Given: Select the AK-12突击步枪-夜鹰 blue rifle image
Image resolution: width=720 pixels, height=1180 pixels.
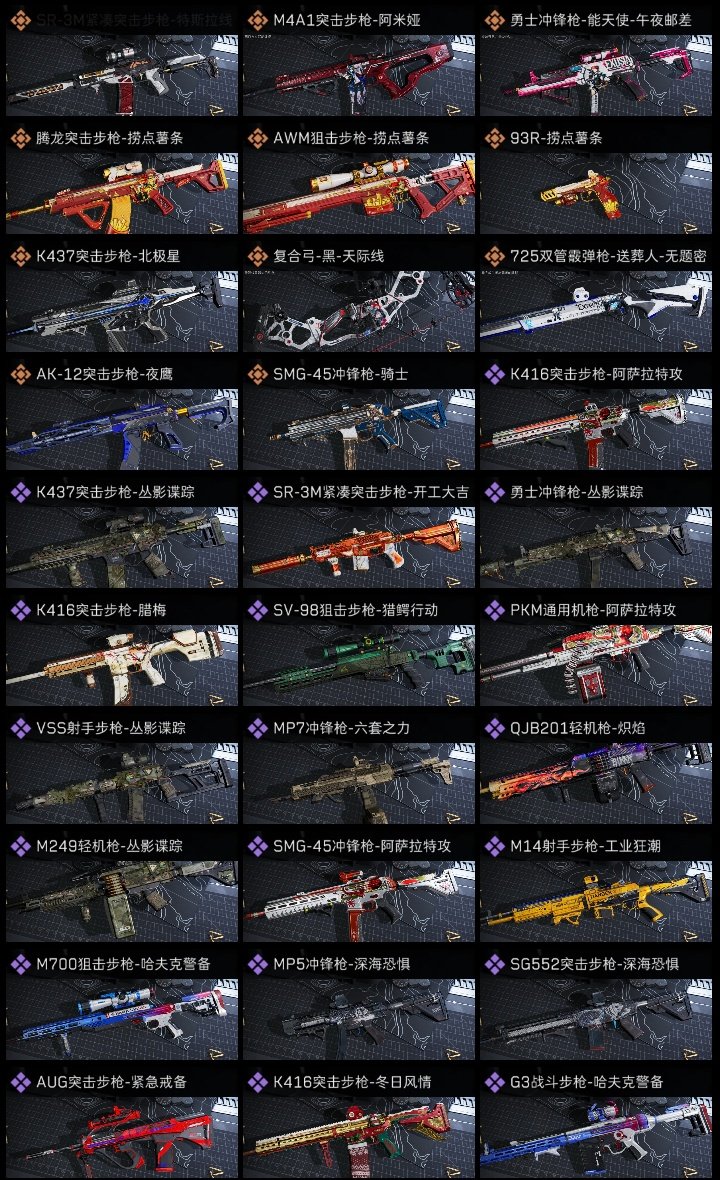Looking at the screenshot, I should [x=122, y=430].
